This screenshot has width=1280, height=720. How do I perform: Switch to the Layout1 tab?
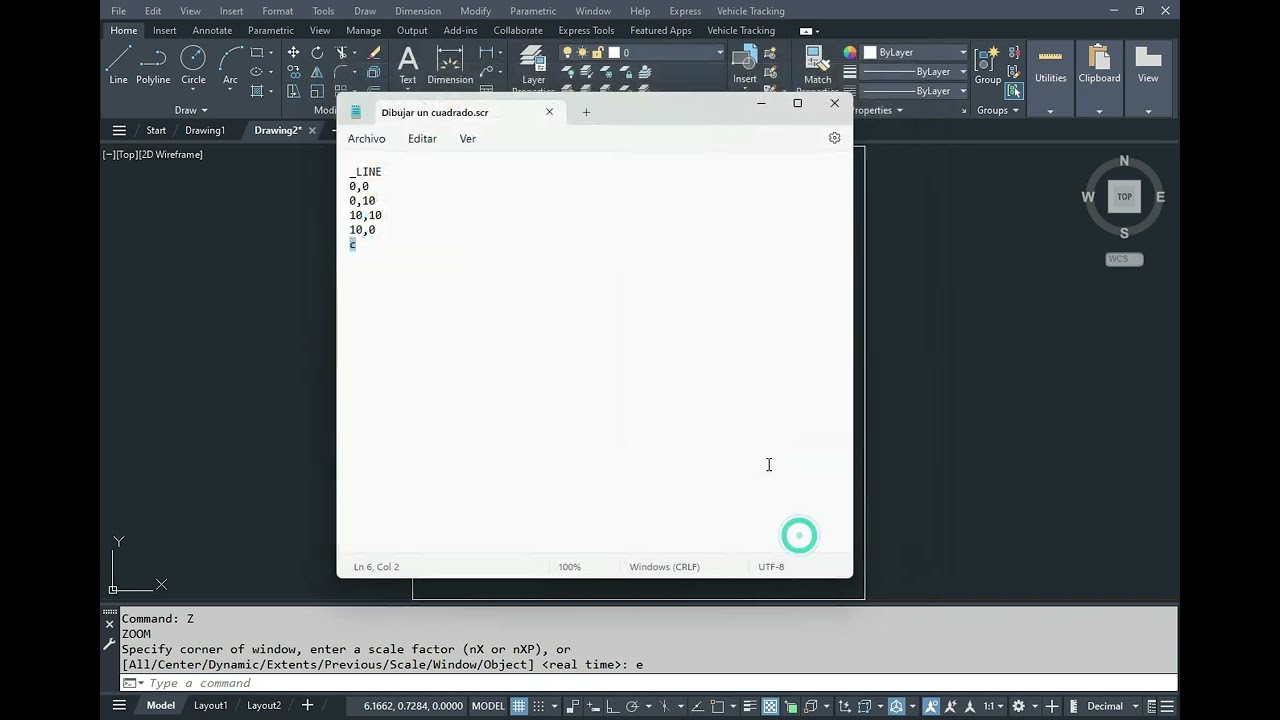click(211, 706)
